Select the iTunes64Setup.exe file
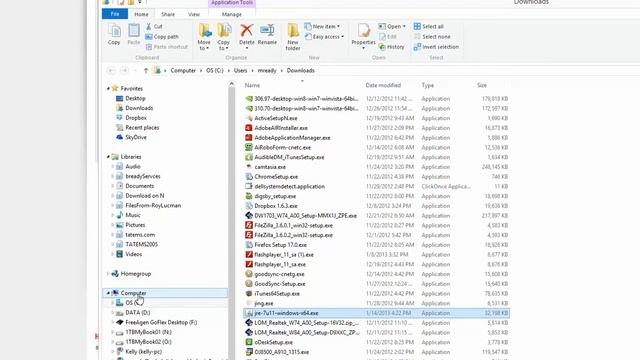The width and height of the screenshot is (640, 360). (x=277, y=293)
